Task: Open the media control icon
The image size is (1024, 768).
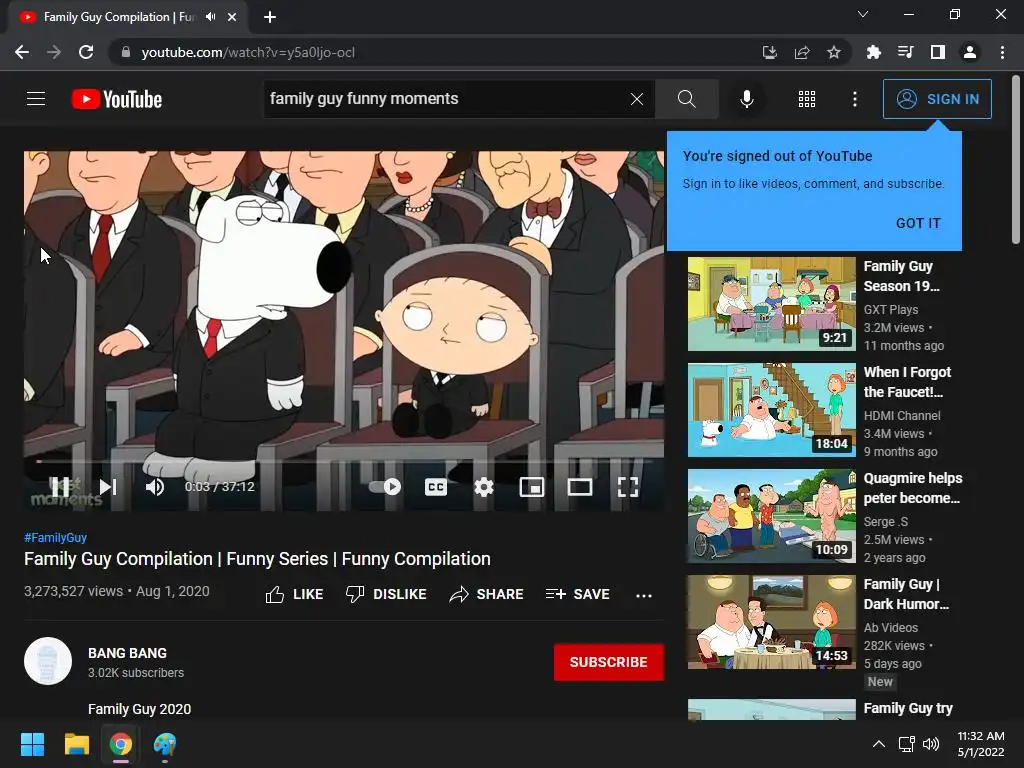Action: click(905, 52)
